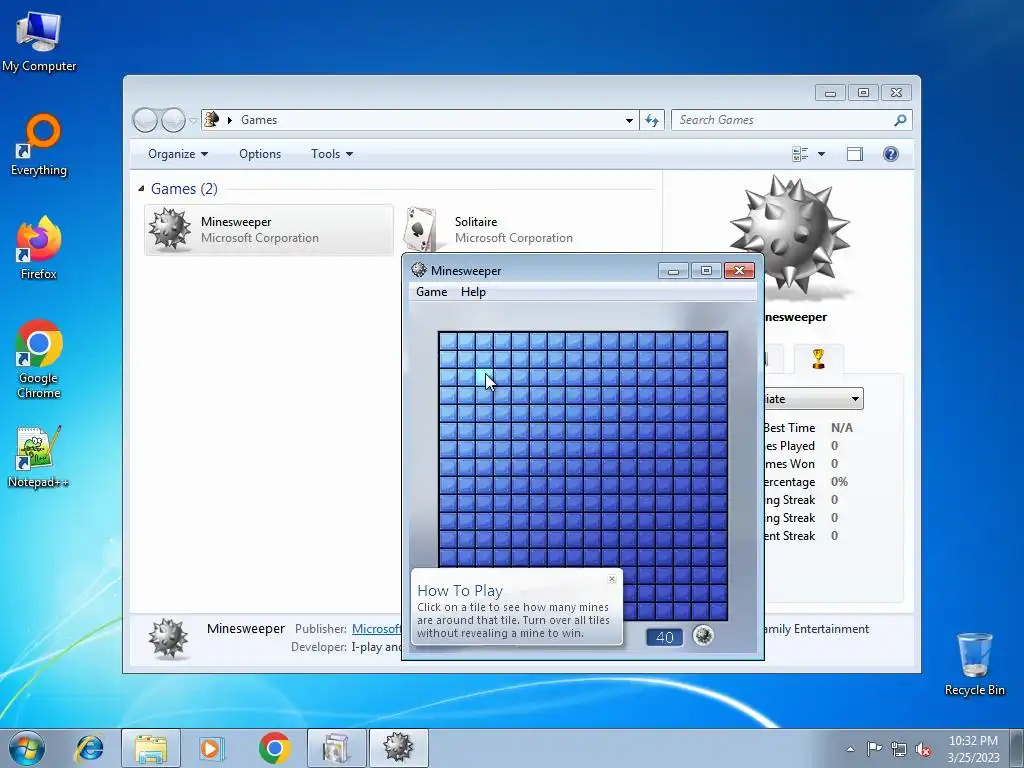Collapse the Games (2) group
This screenshot has height=768, width=1024.
point(141,189)
